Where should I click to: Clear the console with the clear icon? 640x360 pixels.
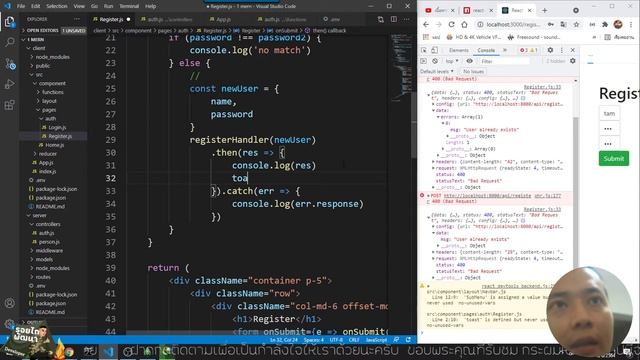(x=435, y=61)
